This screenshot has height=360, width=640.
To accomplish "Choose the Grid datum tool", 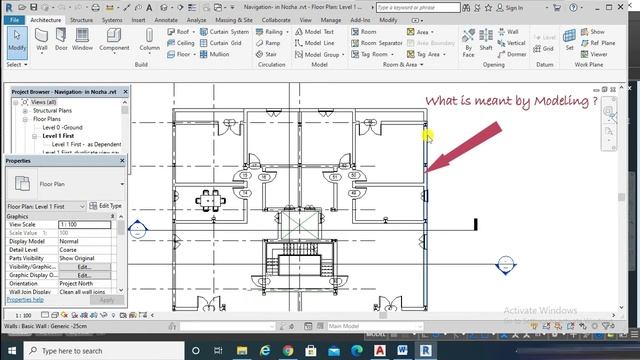I will 543,49.
